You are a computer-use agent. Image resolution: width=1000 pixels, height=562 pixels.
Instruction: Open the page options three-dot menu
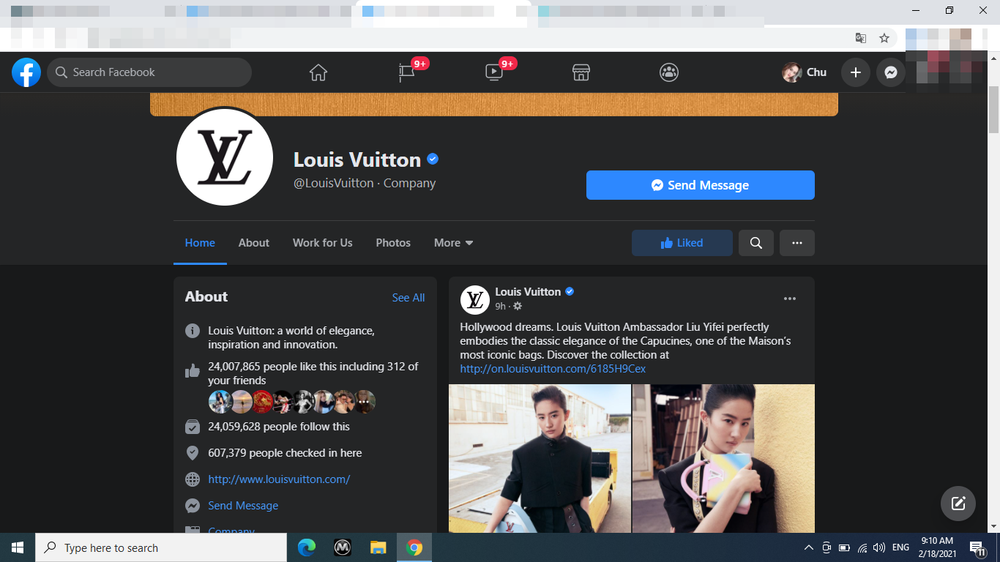[x=797, y=243]
